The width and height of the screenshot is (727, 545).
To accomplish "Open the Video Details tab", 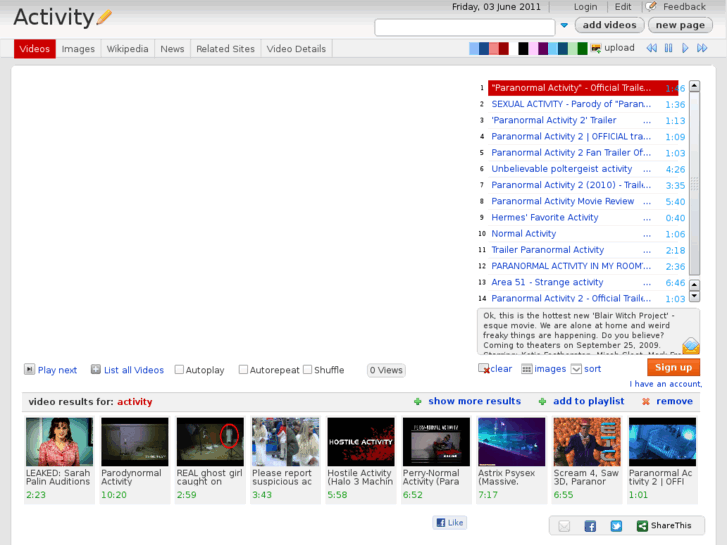I will pos(296,49).
